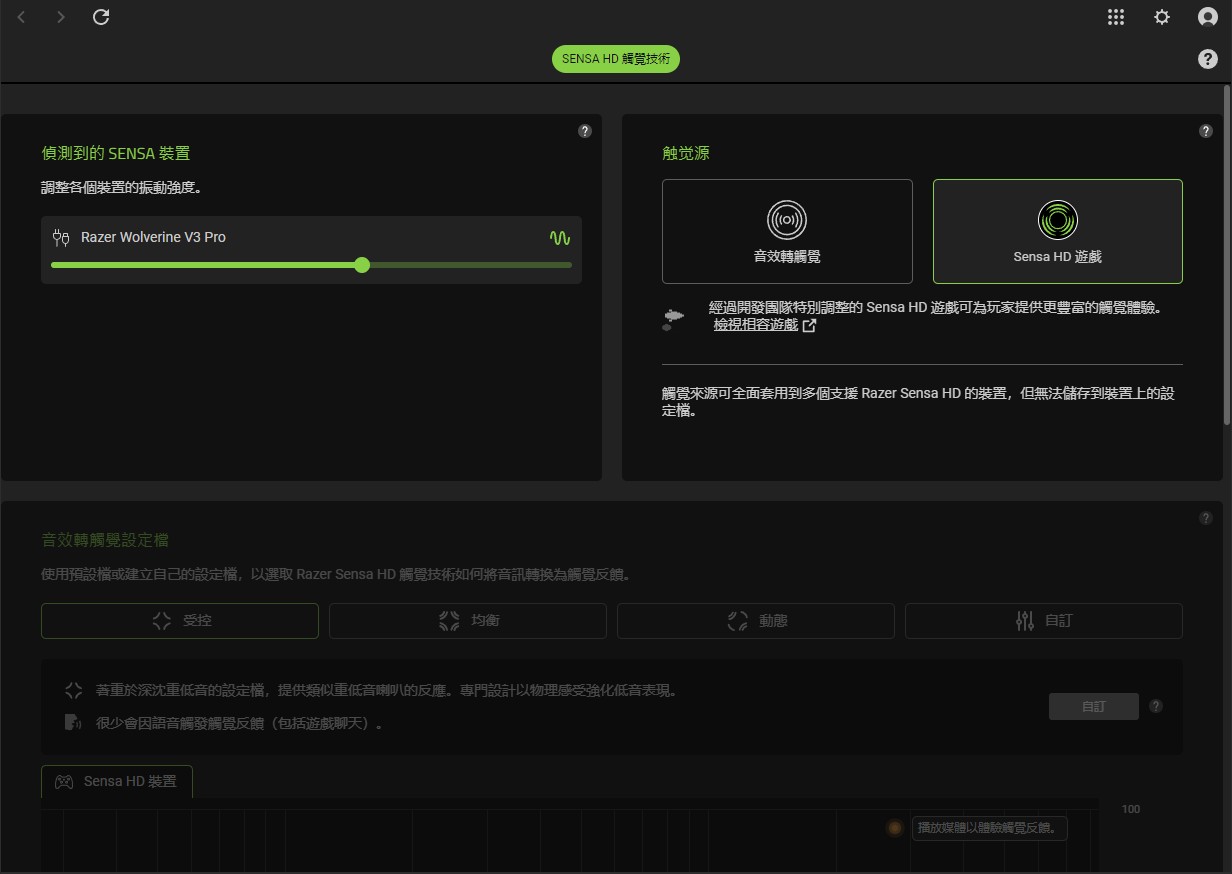1232x874 pixels.
Task: Open the user account profile
Action: (1207, 17)
